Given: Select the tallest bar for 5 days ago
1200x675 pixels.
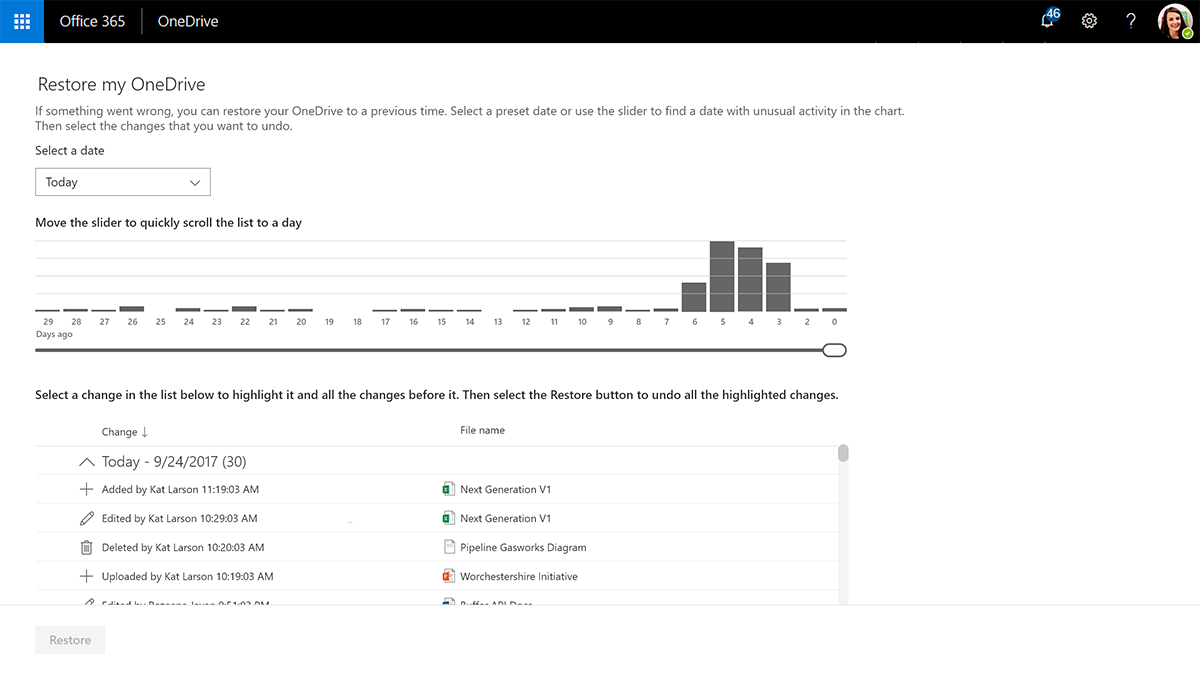Looking at the screenshot, I should 722,277.
